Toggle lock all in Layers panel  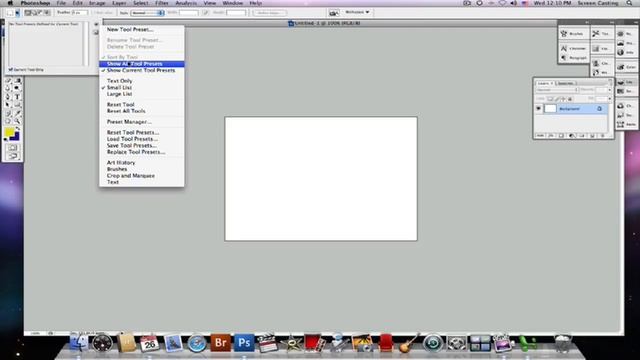point(570,99)
